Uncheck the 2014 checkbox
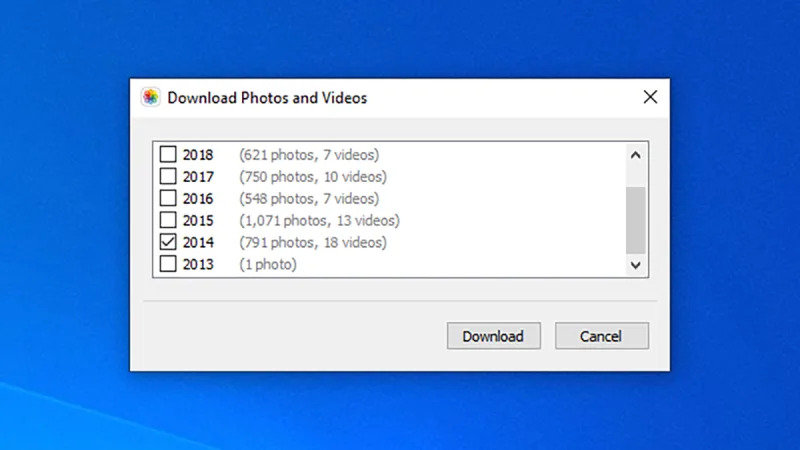Viewport: 800px width, 450px height. 168,242
